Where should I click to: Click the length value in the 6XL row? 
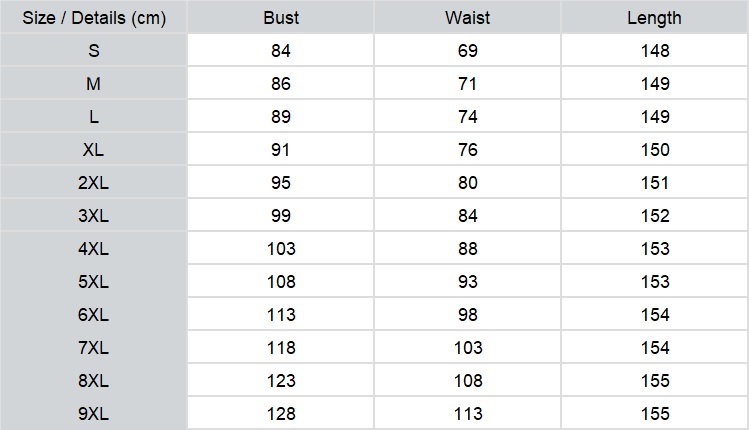(x=655, y=314)
